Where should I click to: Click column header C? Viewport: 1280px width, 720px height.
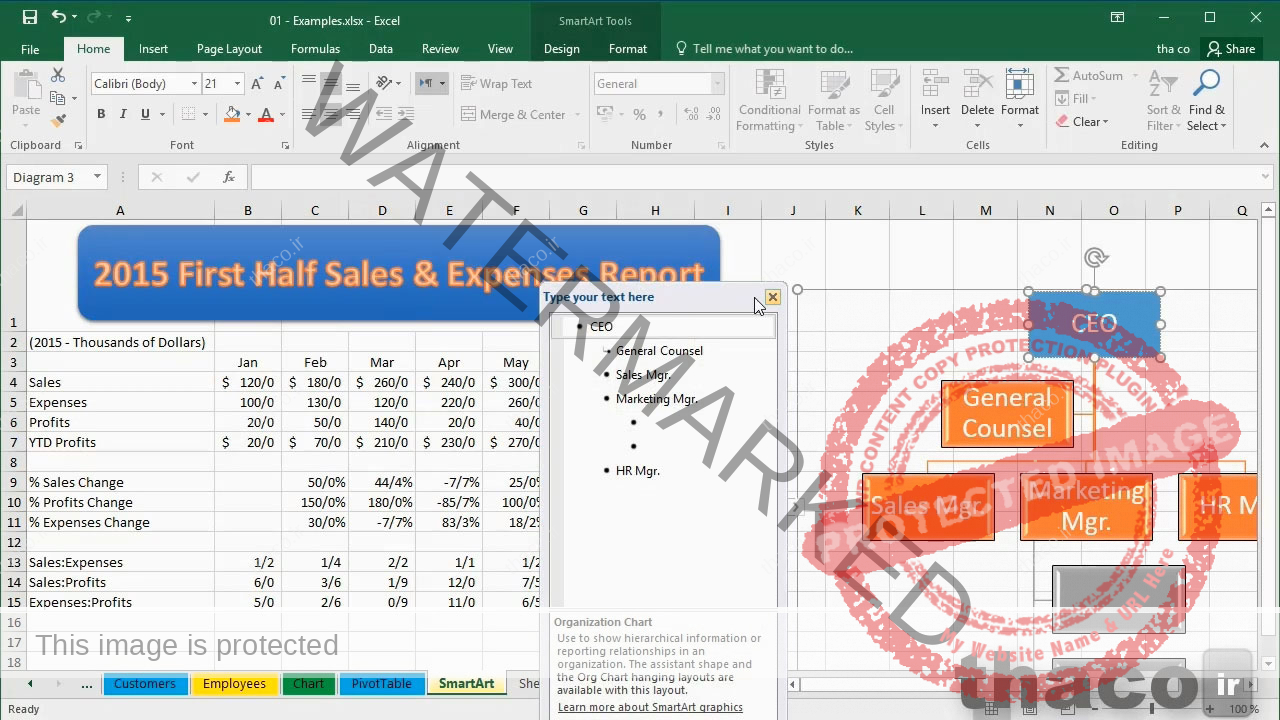pyautogui.click(x=315, y=210)
